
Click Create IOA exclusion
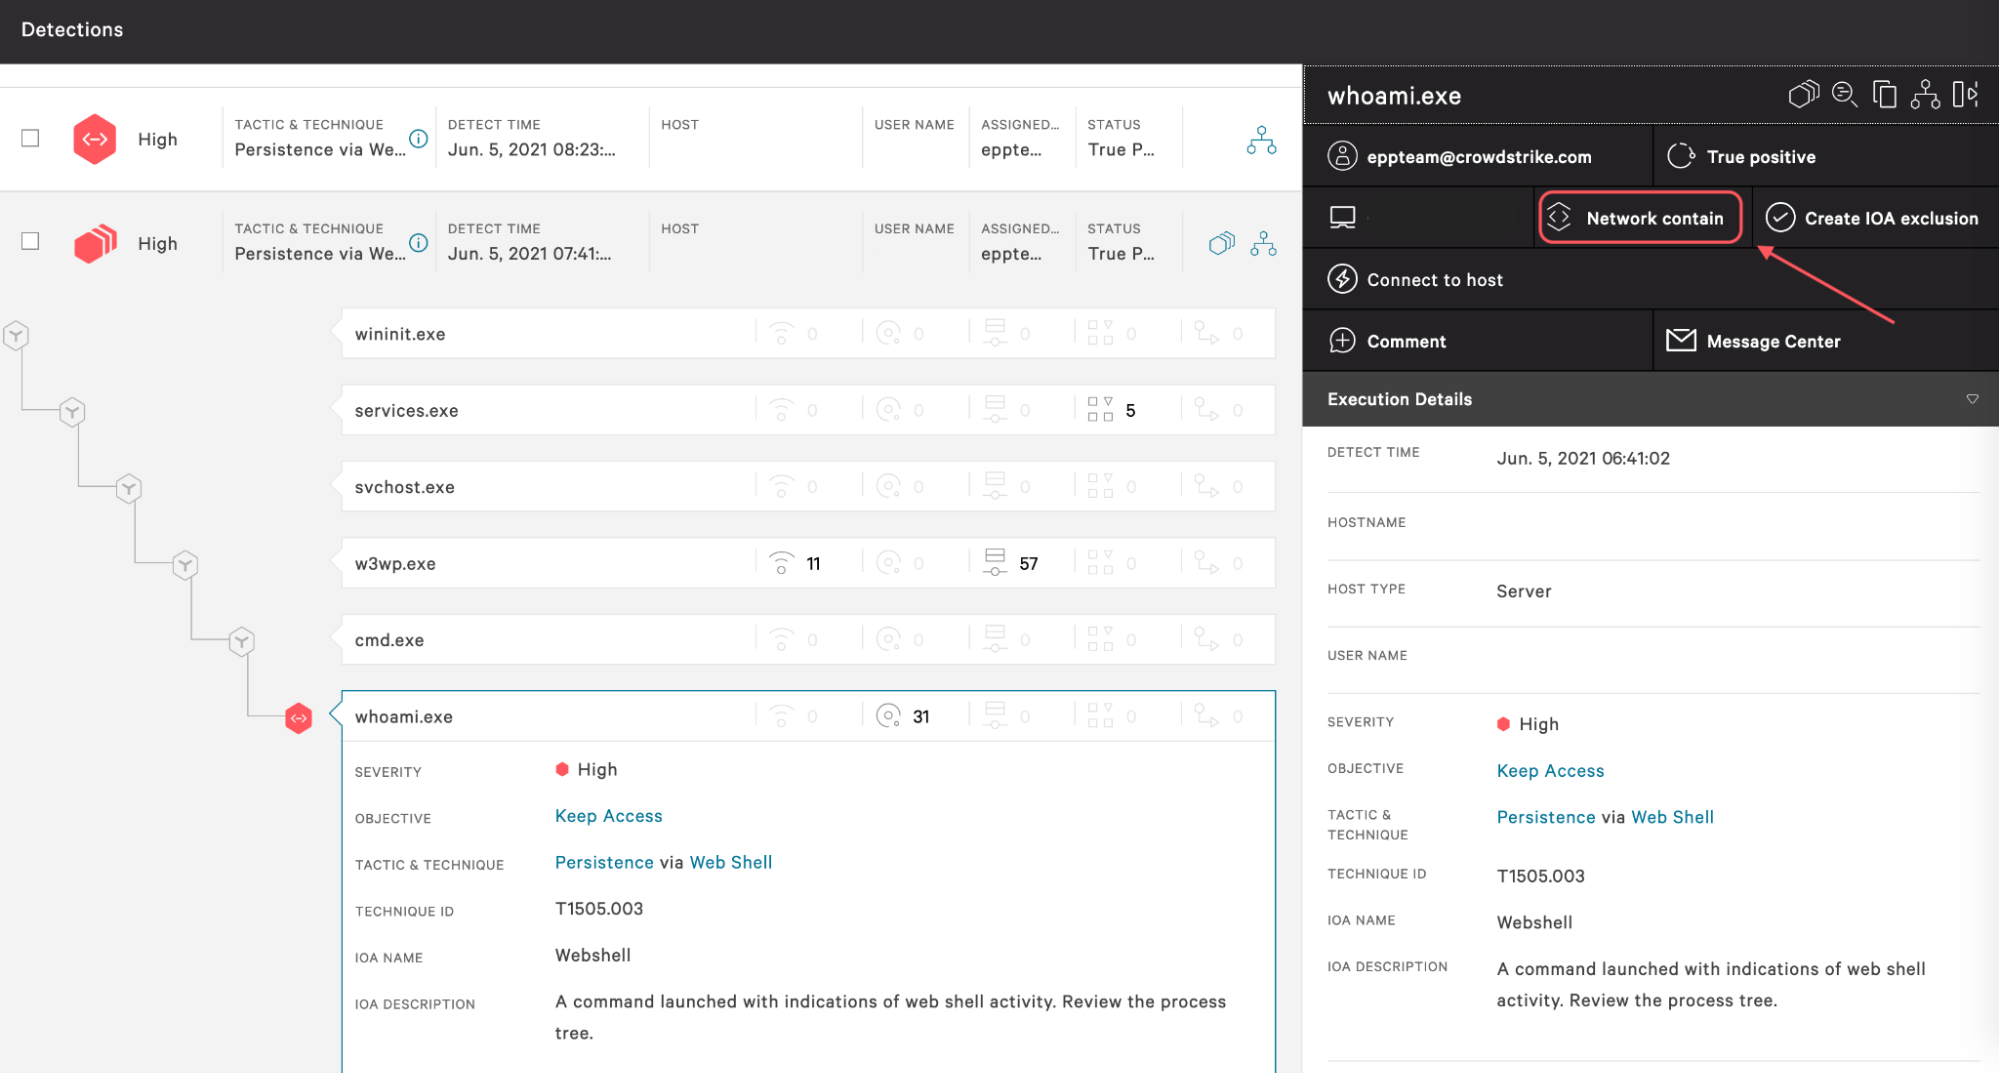coord(1873,218)
